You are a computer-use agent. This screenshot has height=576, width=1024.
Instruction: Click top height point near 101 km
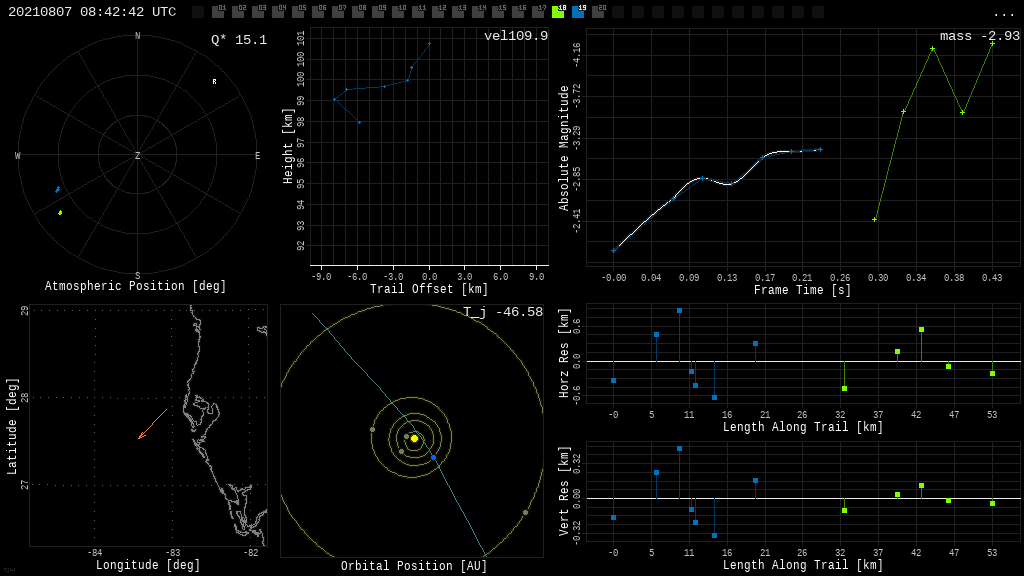pyautogui.click(x=429, y=44)
